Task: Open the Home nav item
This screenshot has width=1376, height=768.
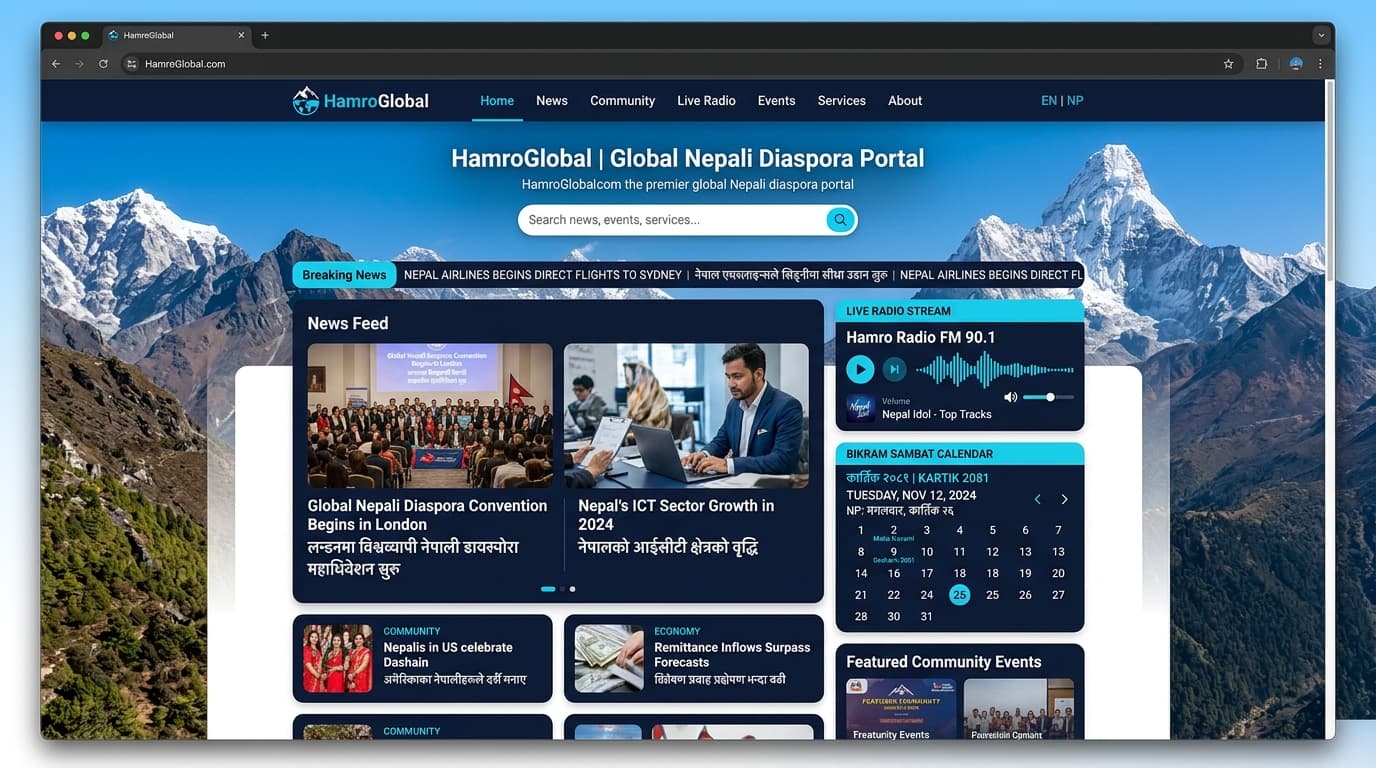Action: 497,101
